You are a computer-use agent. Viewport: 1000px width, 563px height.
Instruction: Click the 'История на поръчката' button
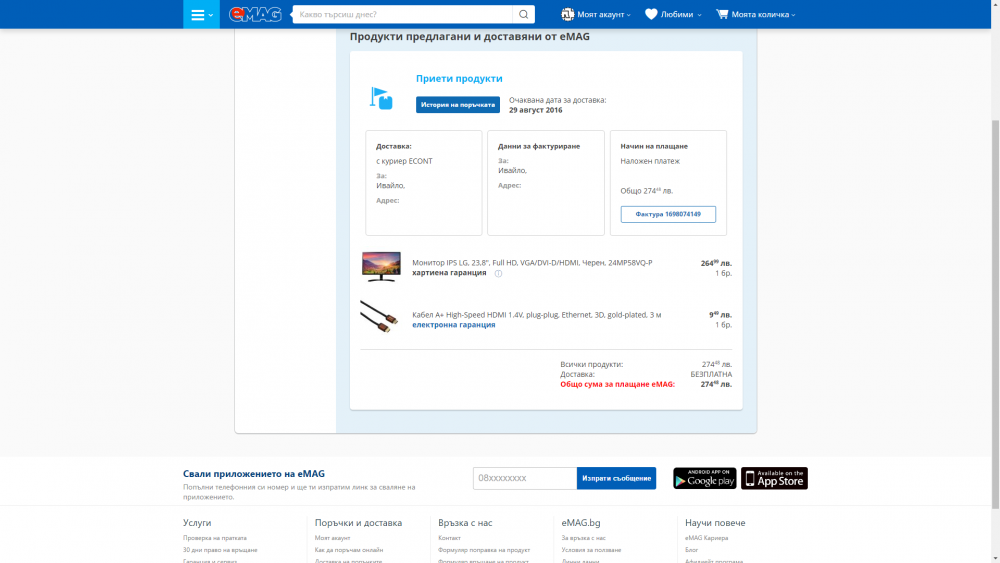coord(458,105)
